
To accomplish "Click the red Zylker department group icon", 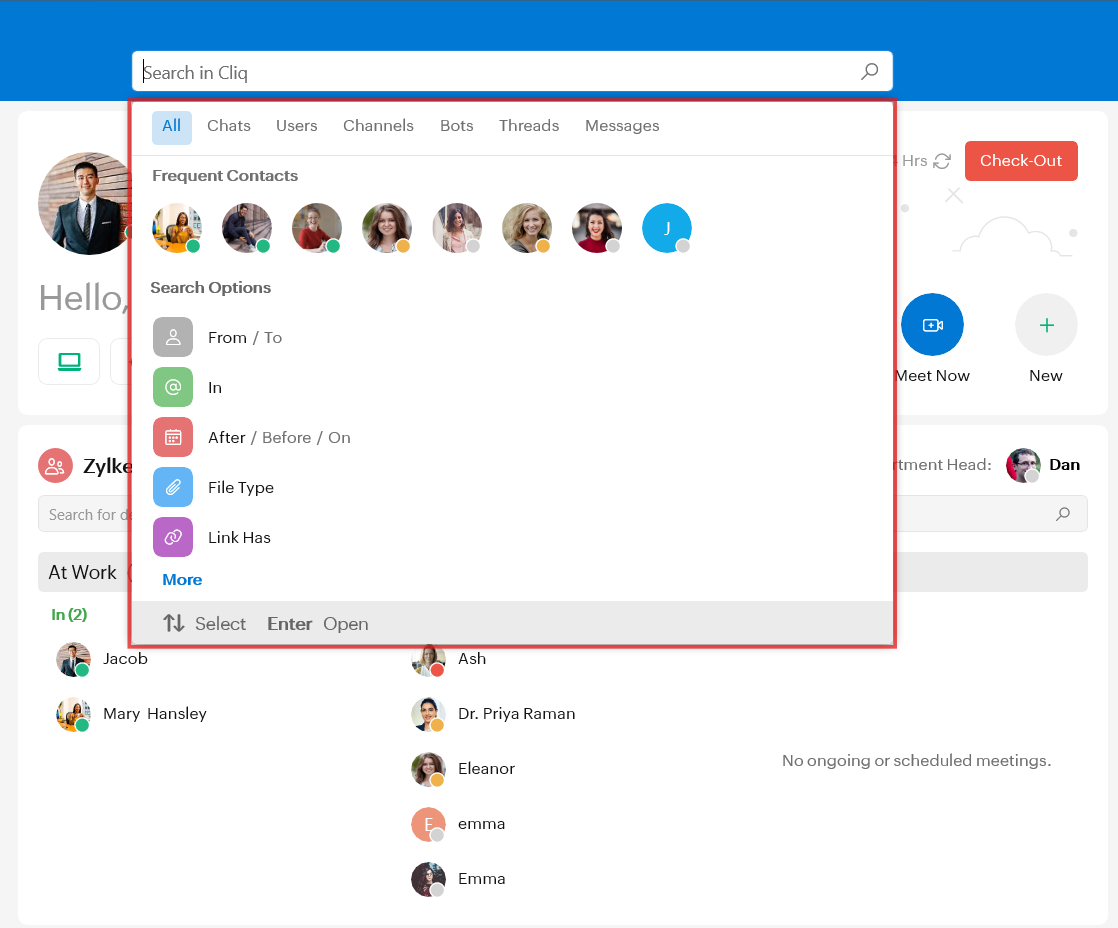I will click(56, 466).
